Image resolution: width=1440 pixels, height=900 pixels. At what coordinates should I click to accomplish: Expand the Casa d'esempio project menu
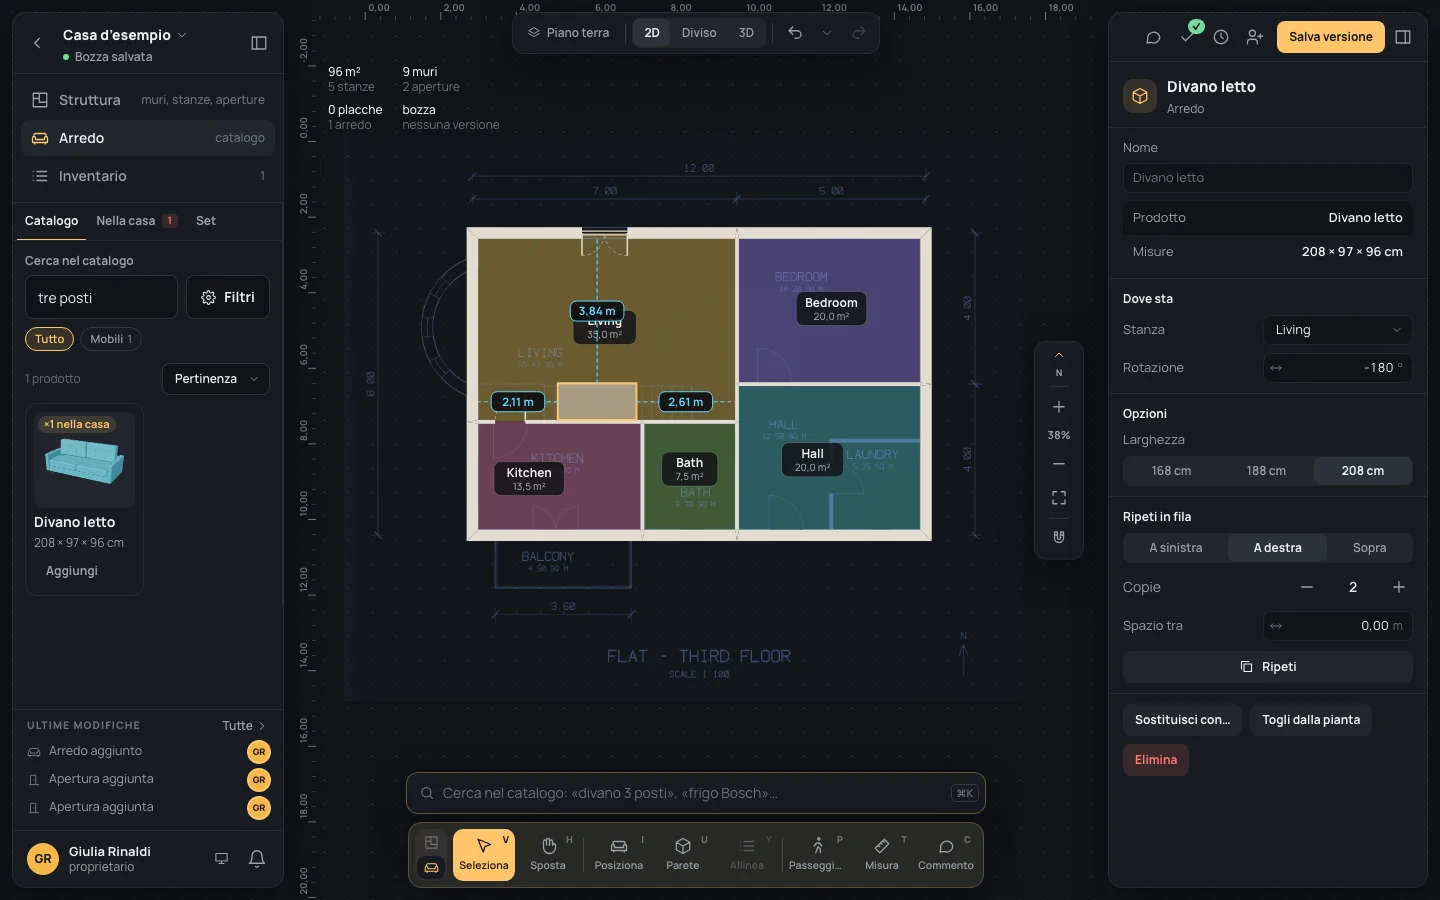(x=125, y=35)
